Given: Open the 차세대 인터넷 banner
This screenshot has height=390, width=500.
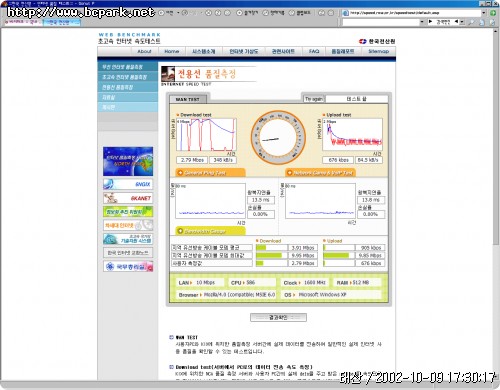Looking at the screenshot, I should pos(128,225).
